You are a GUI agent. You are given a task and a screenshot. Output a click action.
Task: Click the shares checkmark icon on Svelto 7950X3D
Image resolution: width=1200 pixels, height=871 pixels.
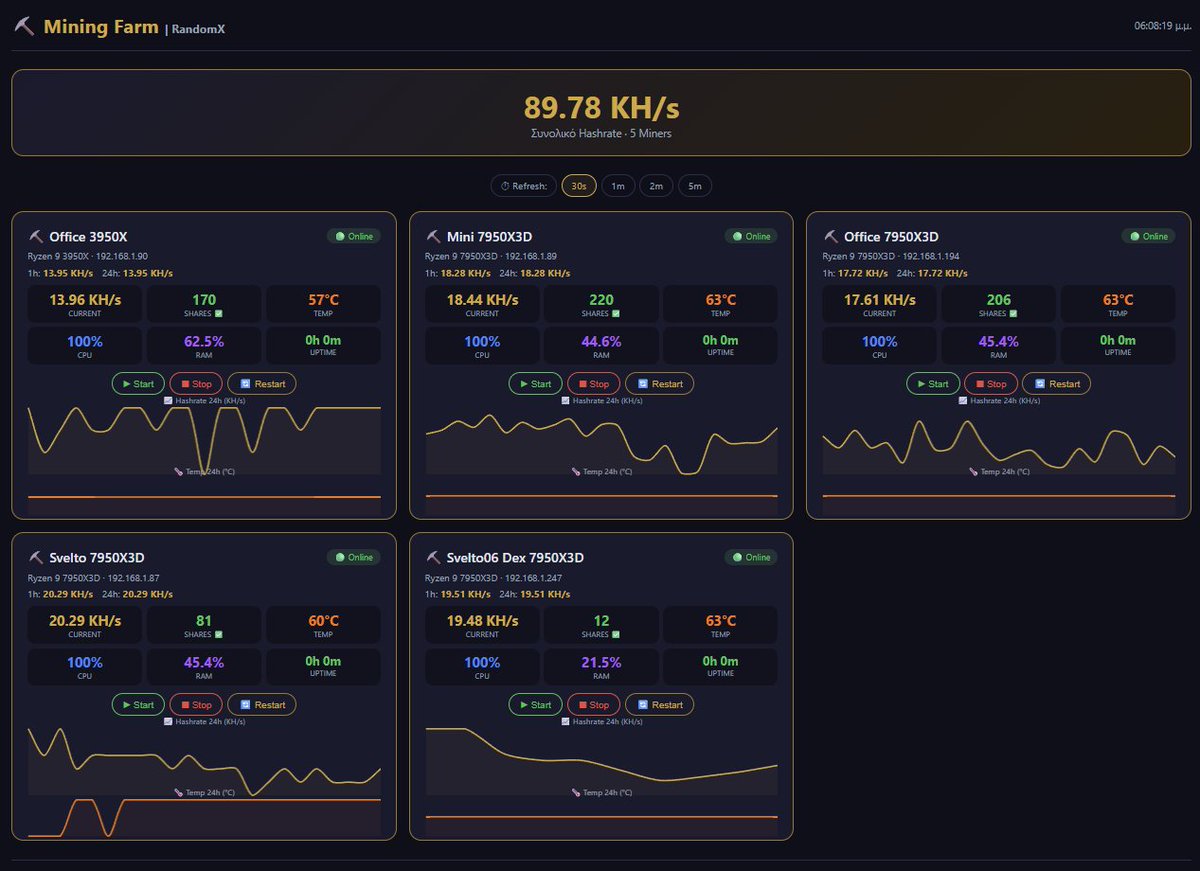[x=219, y=635]
